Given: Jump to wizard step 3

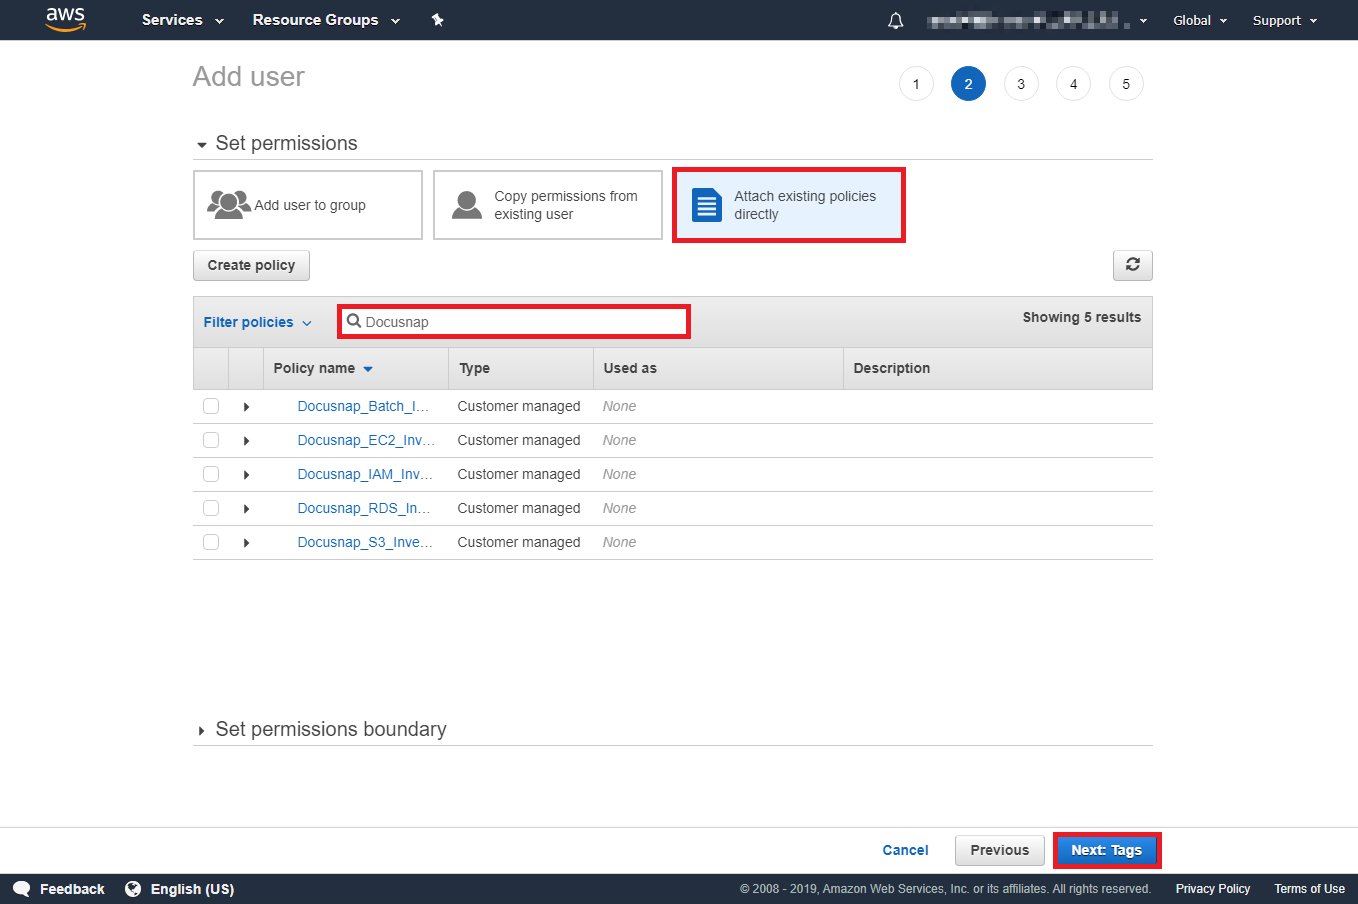Looking at the screenshot, I should [x=1021, y=84].
